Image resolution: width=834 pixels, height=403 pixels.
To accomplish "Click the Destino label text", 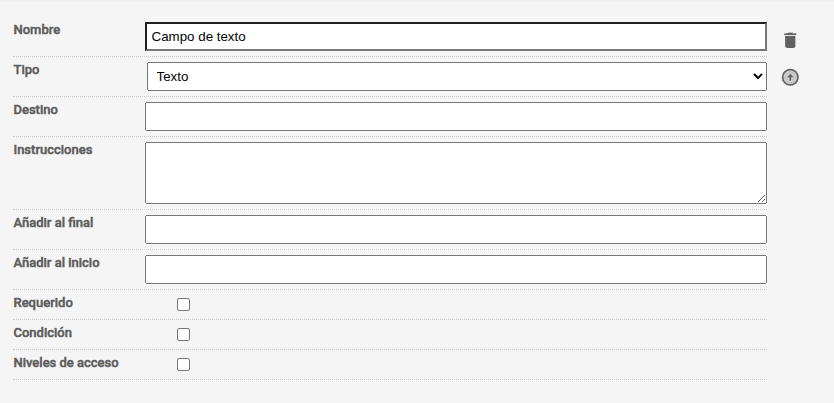I will point(36,110).
